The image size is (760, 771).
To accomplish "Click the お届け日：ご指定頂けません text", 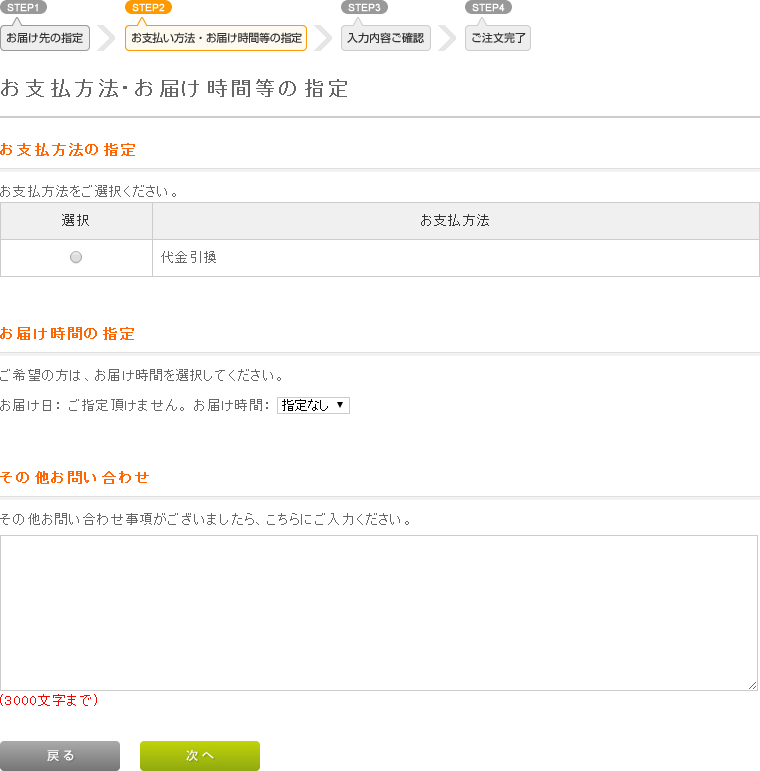I will tap(93, 405).
